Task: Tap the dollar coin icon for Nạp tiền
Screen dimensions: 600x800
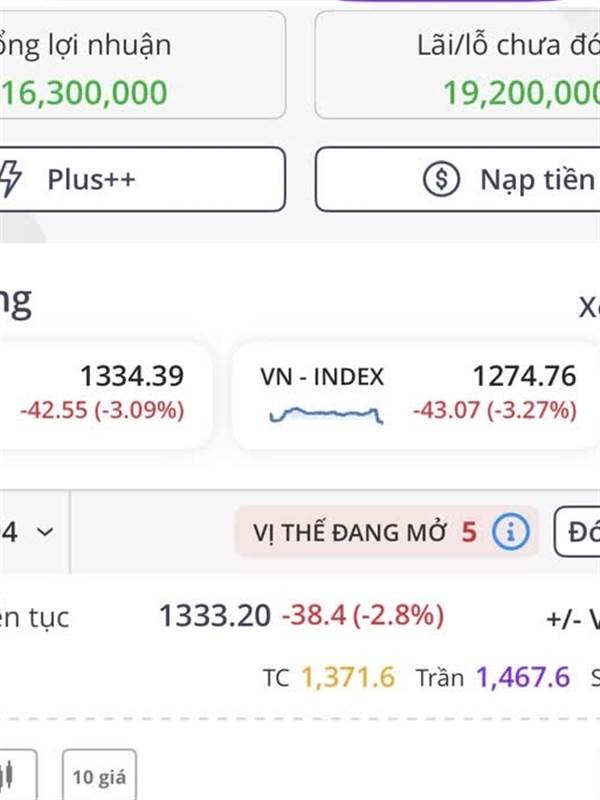Action: click(441, 179)
